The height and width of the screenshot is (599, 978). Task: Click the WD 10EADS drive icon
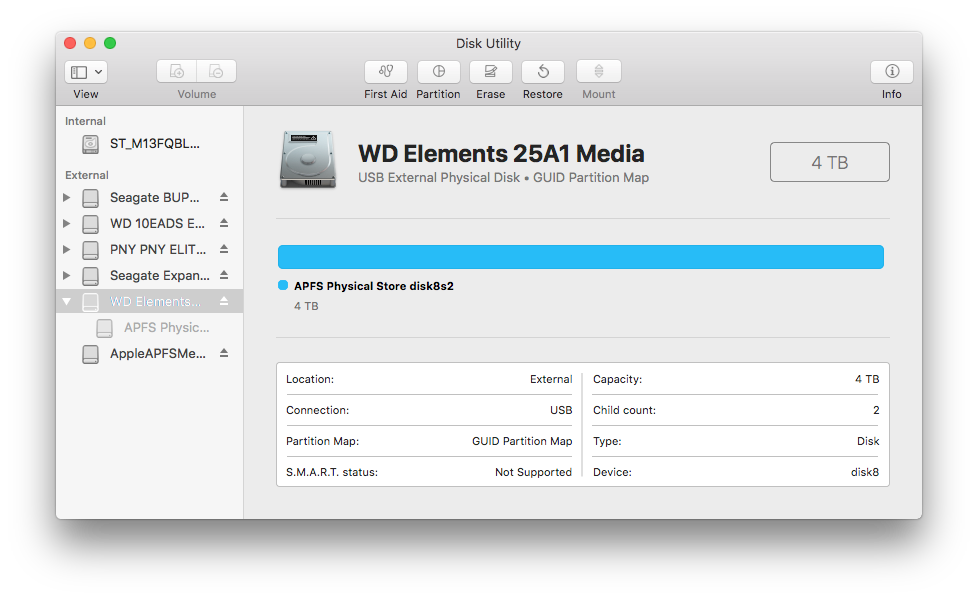point(90,224)
